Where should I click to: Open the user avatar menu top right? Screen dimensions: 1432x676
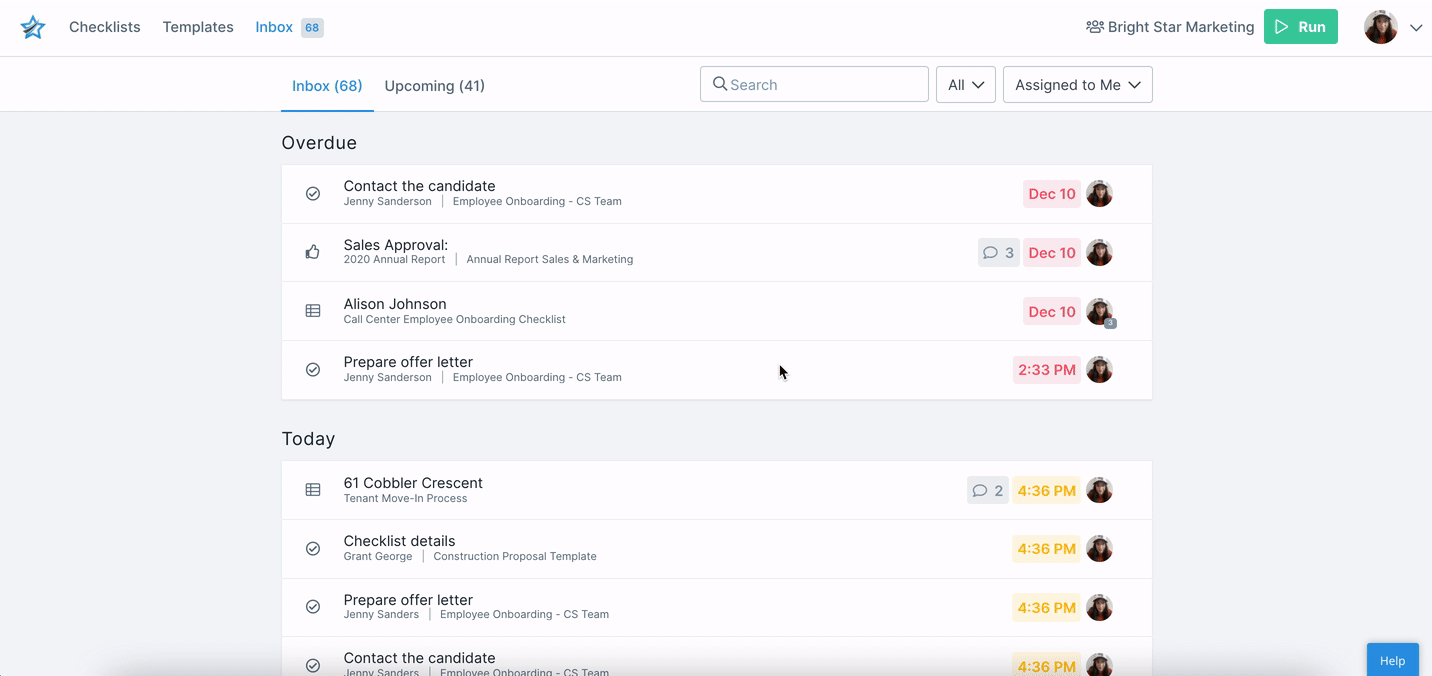point(1381,27)
